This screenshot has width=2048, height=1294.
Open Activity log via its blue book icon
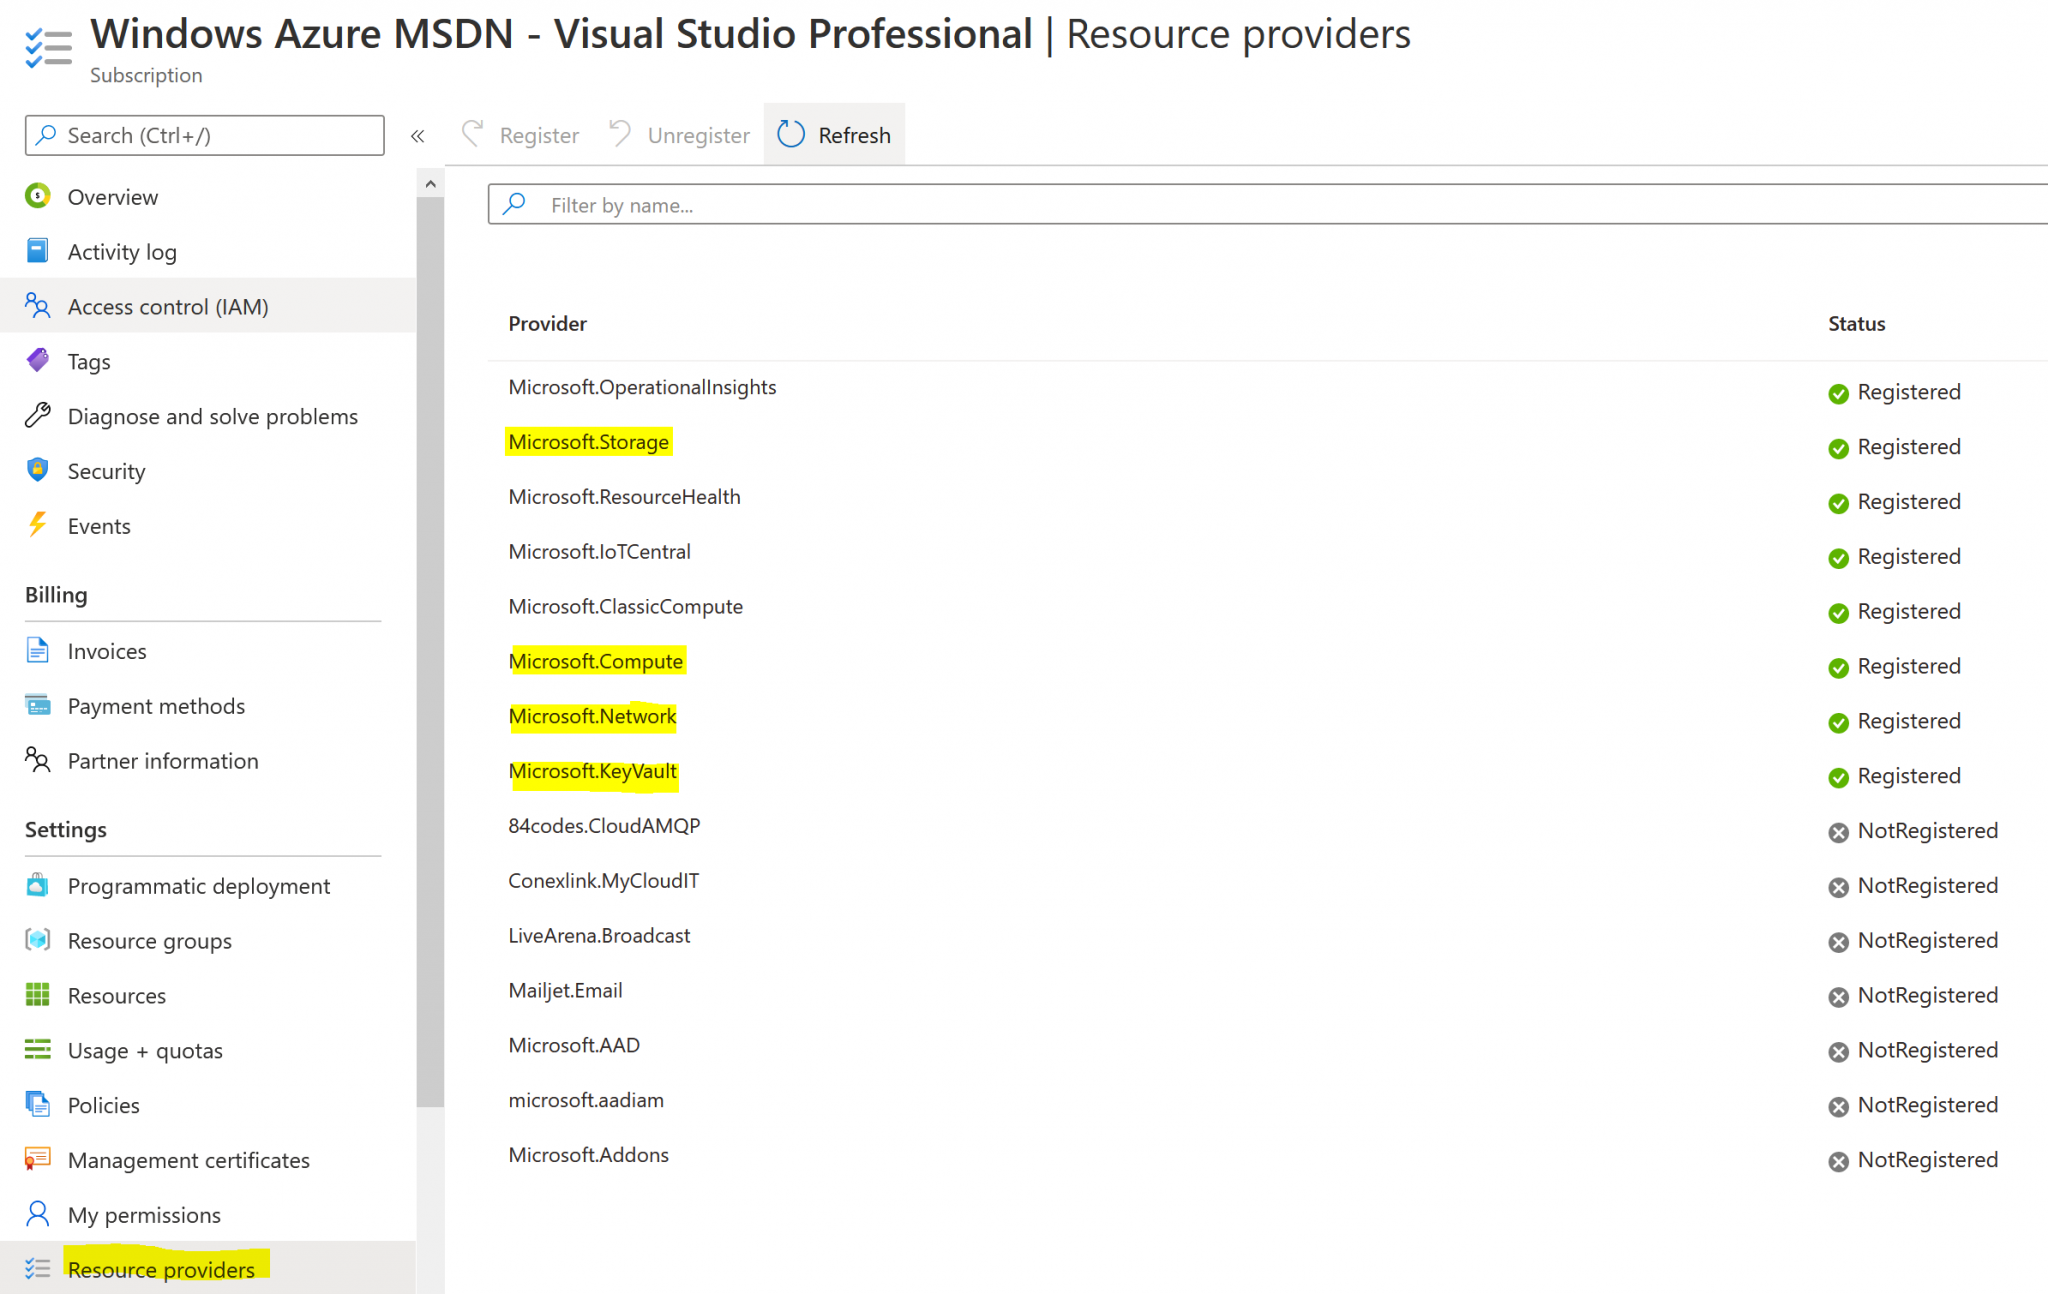coord(37,251)
